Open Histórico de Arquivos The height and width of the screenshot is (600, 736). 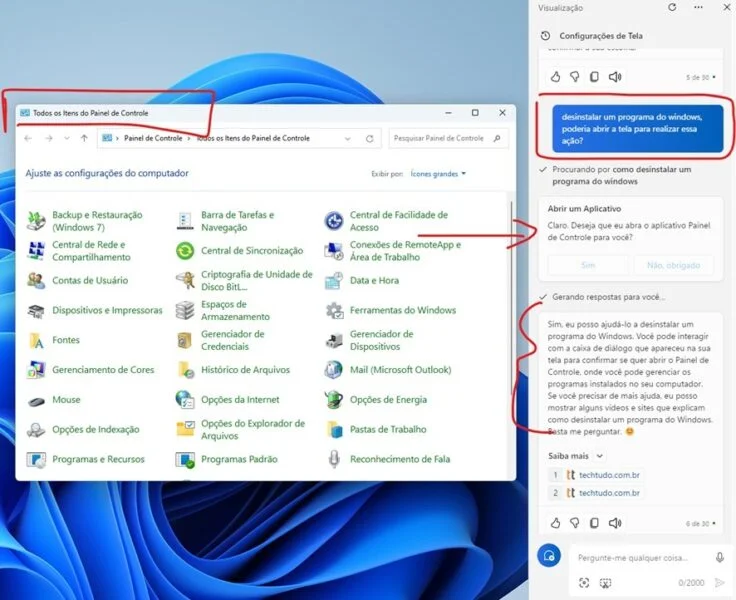tap(233, 370)
